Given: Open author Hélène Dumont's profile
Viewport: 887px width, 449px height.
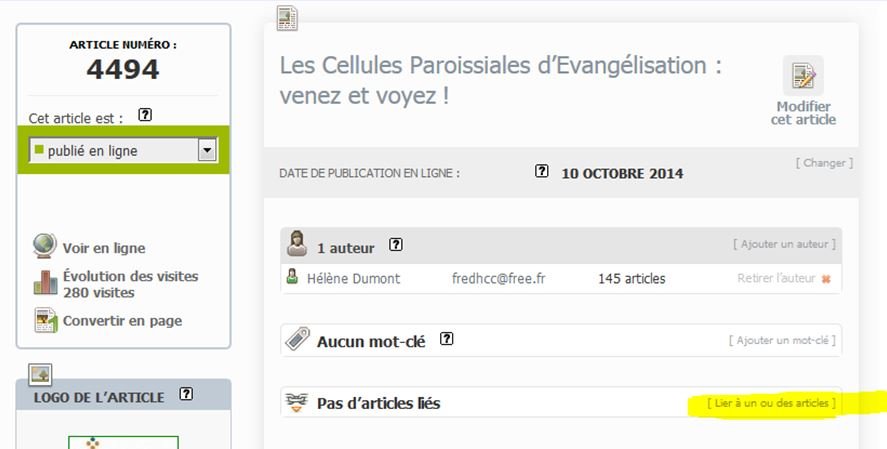Looking at the screenshot, I should click(x=354, y=278).
